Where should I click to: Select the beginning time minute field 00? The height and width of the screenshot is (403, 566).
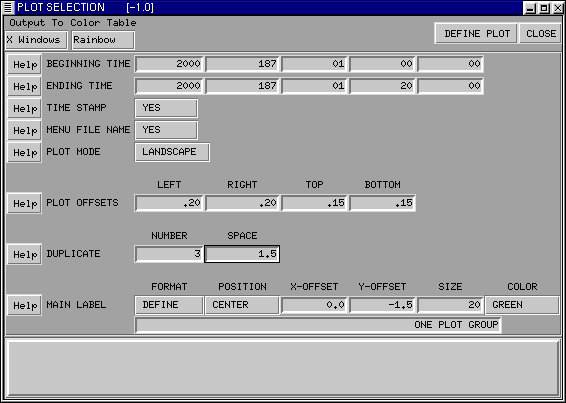click(x=382, y=64)
